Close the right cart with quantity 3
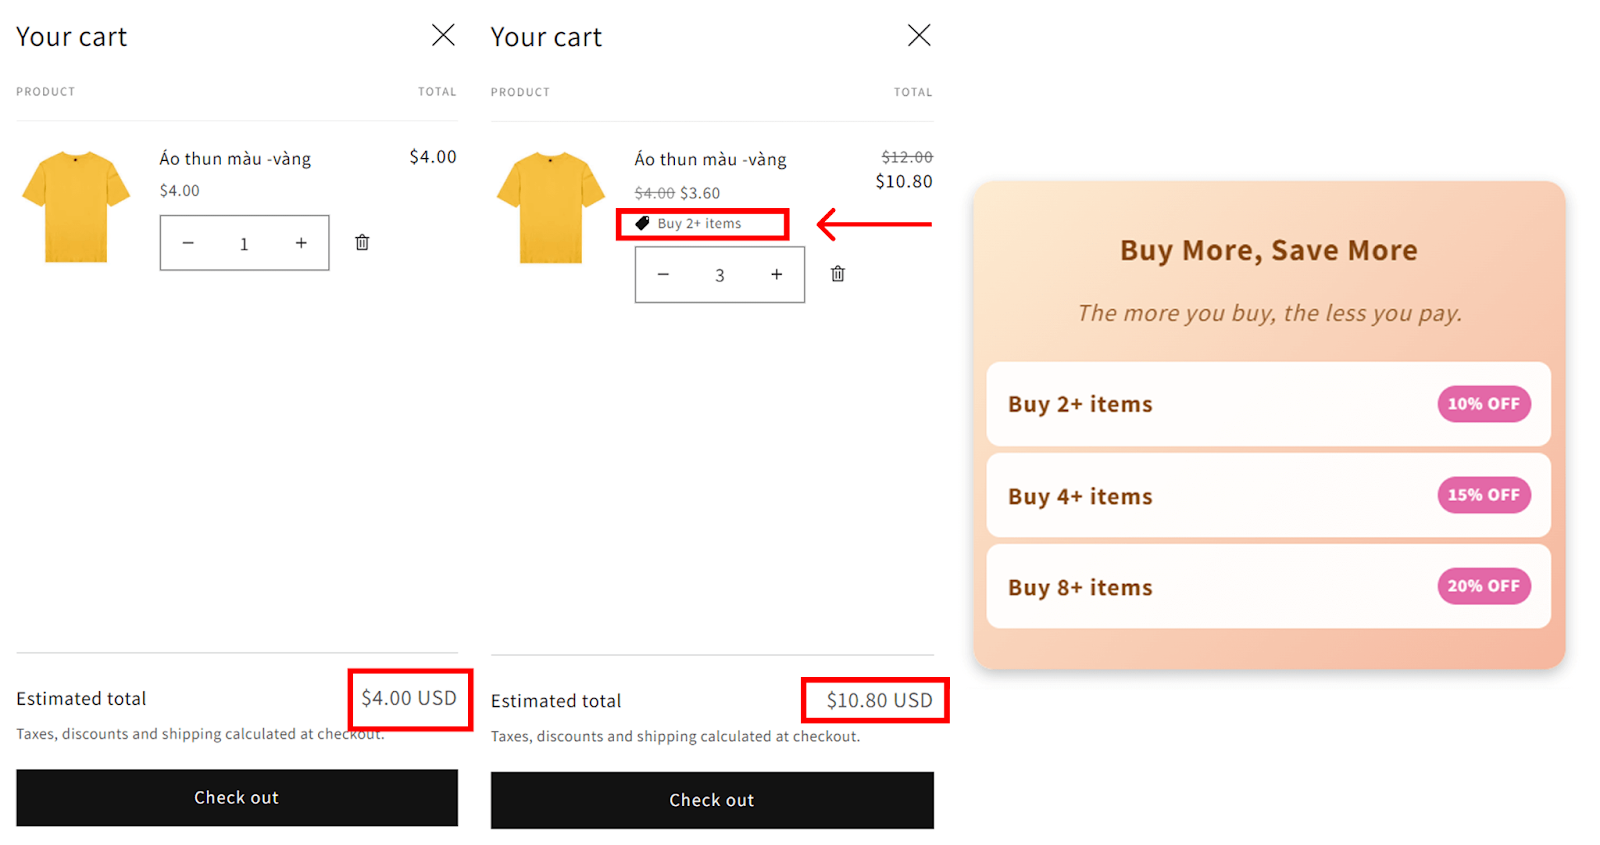The width and height of the screenshot is (1600, 845). [x=919, y=35]
